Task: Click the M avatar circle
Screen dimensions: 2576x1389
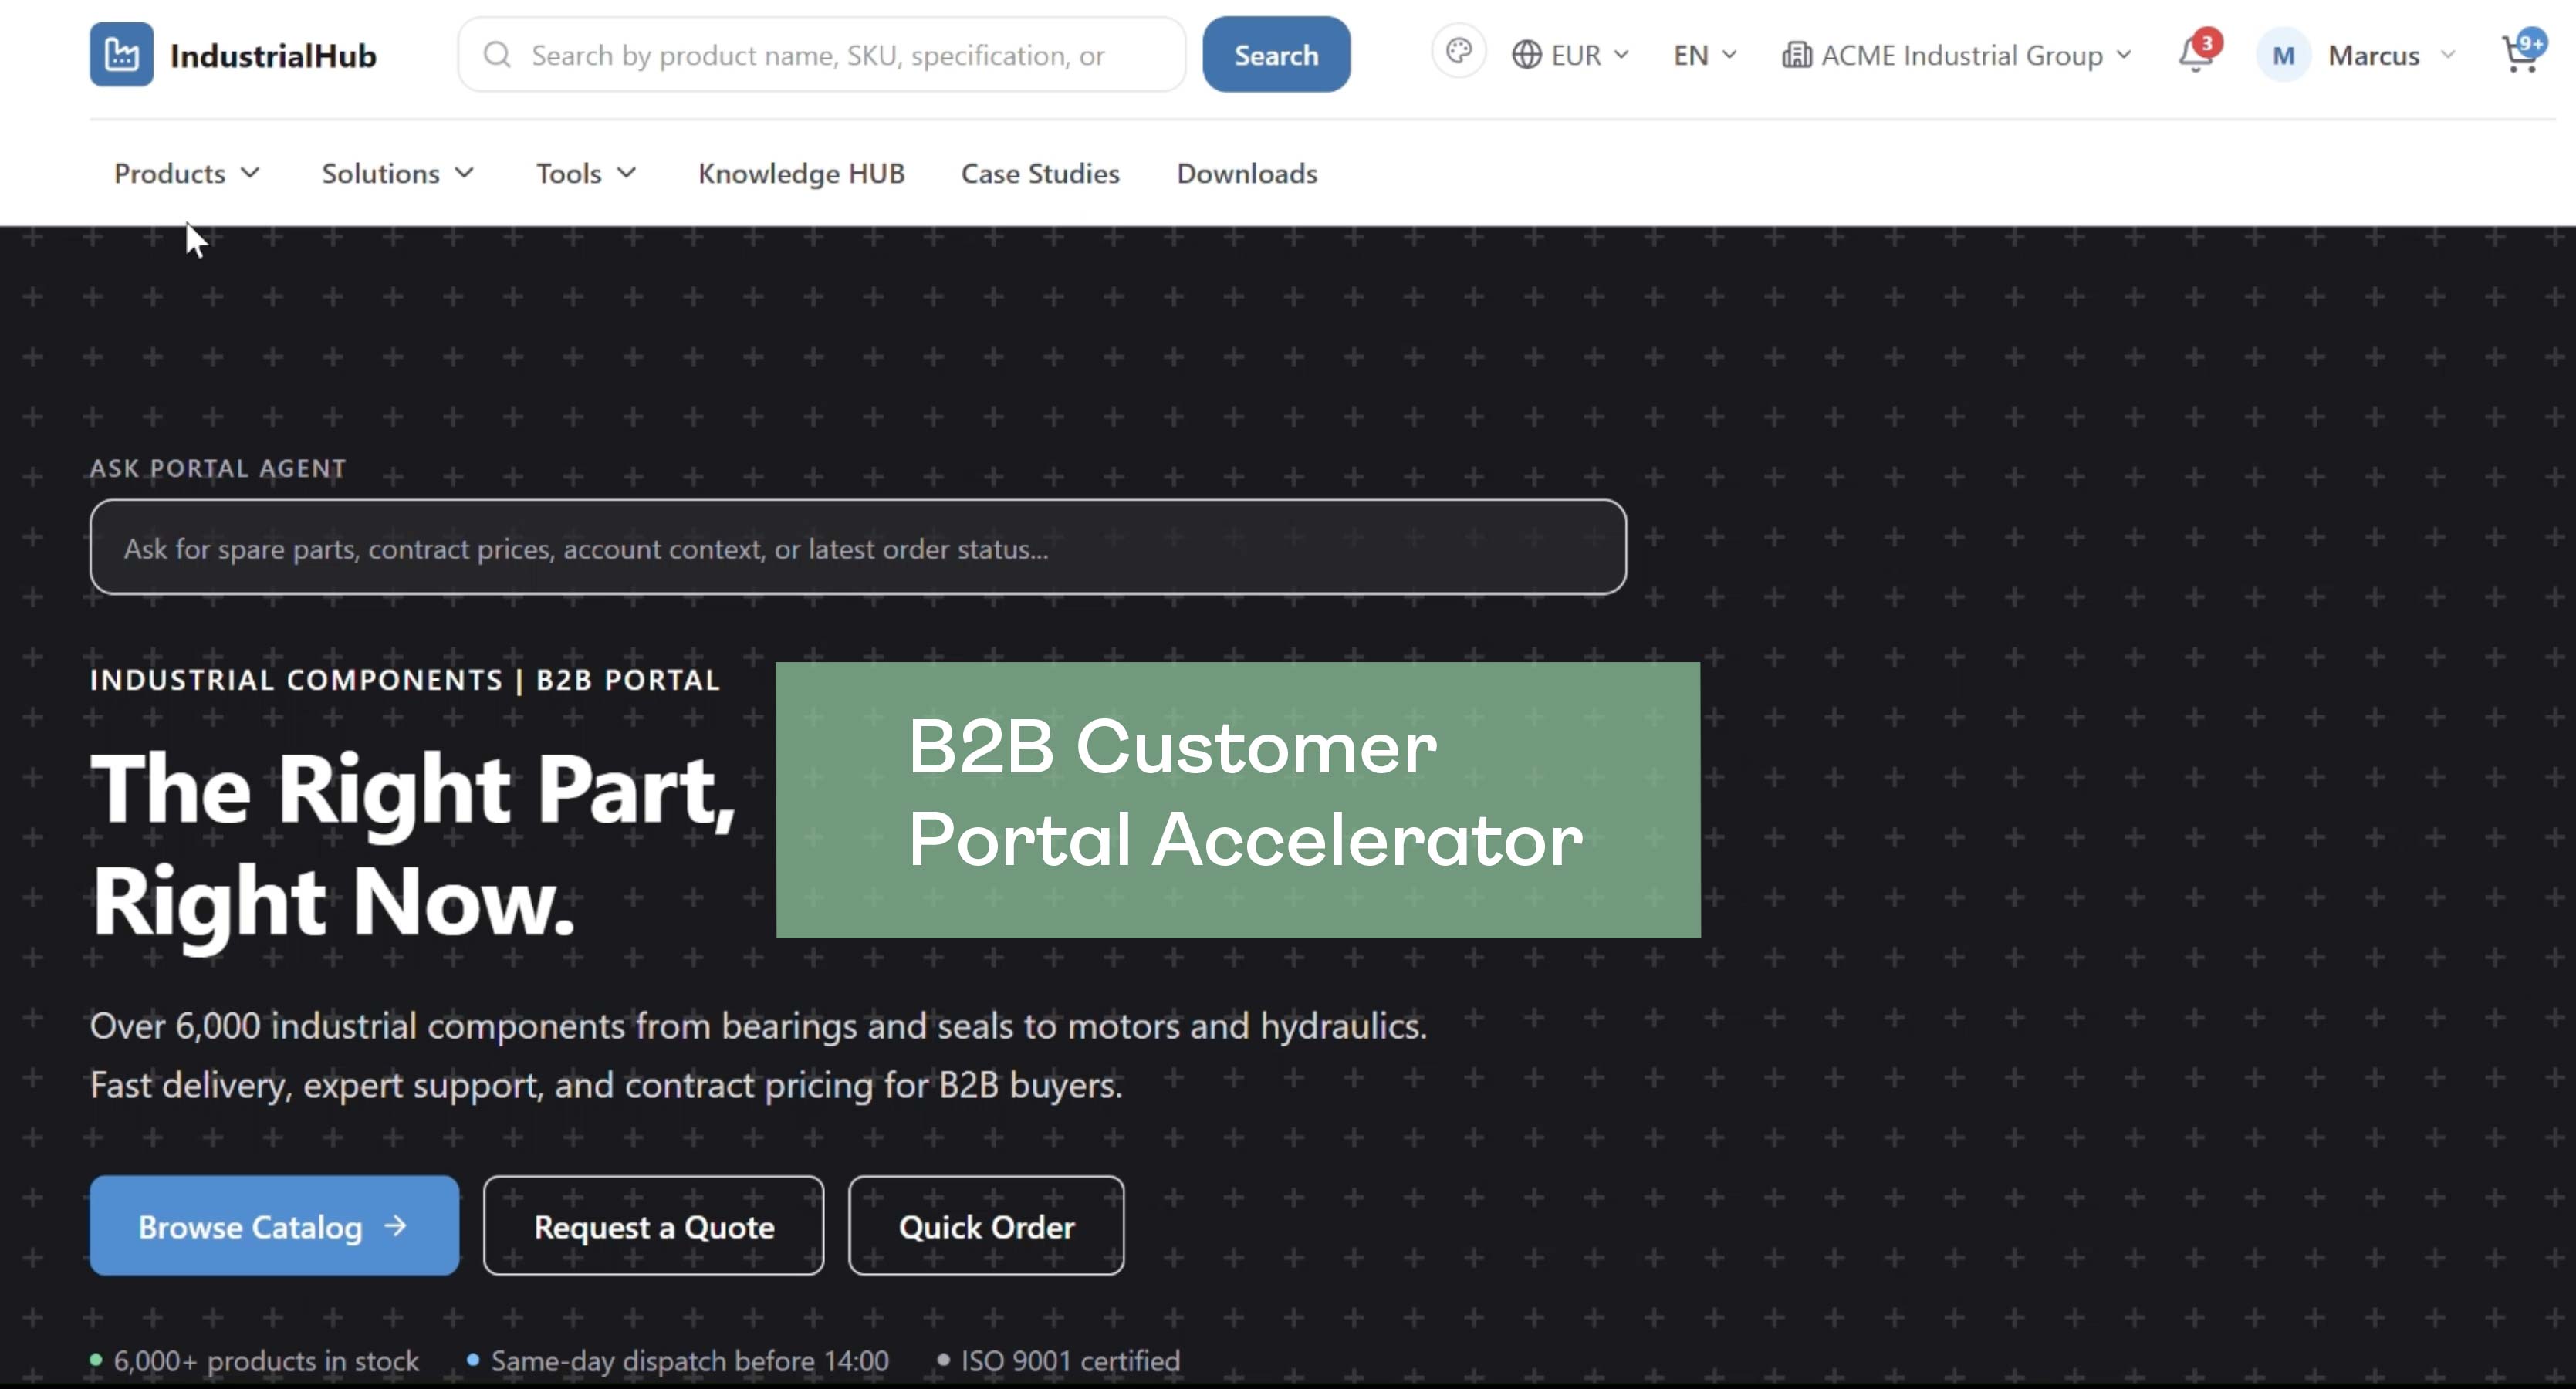Action: tap(2283, 55)
